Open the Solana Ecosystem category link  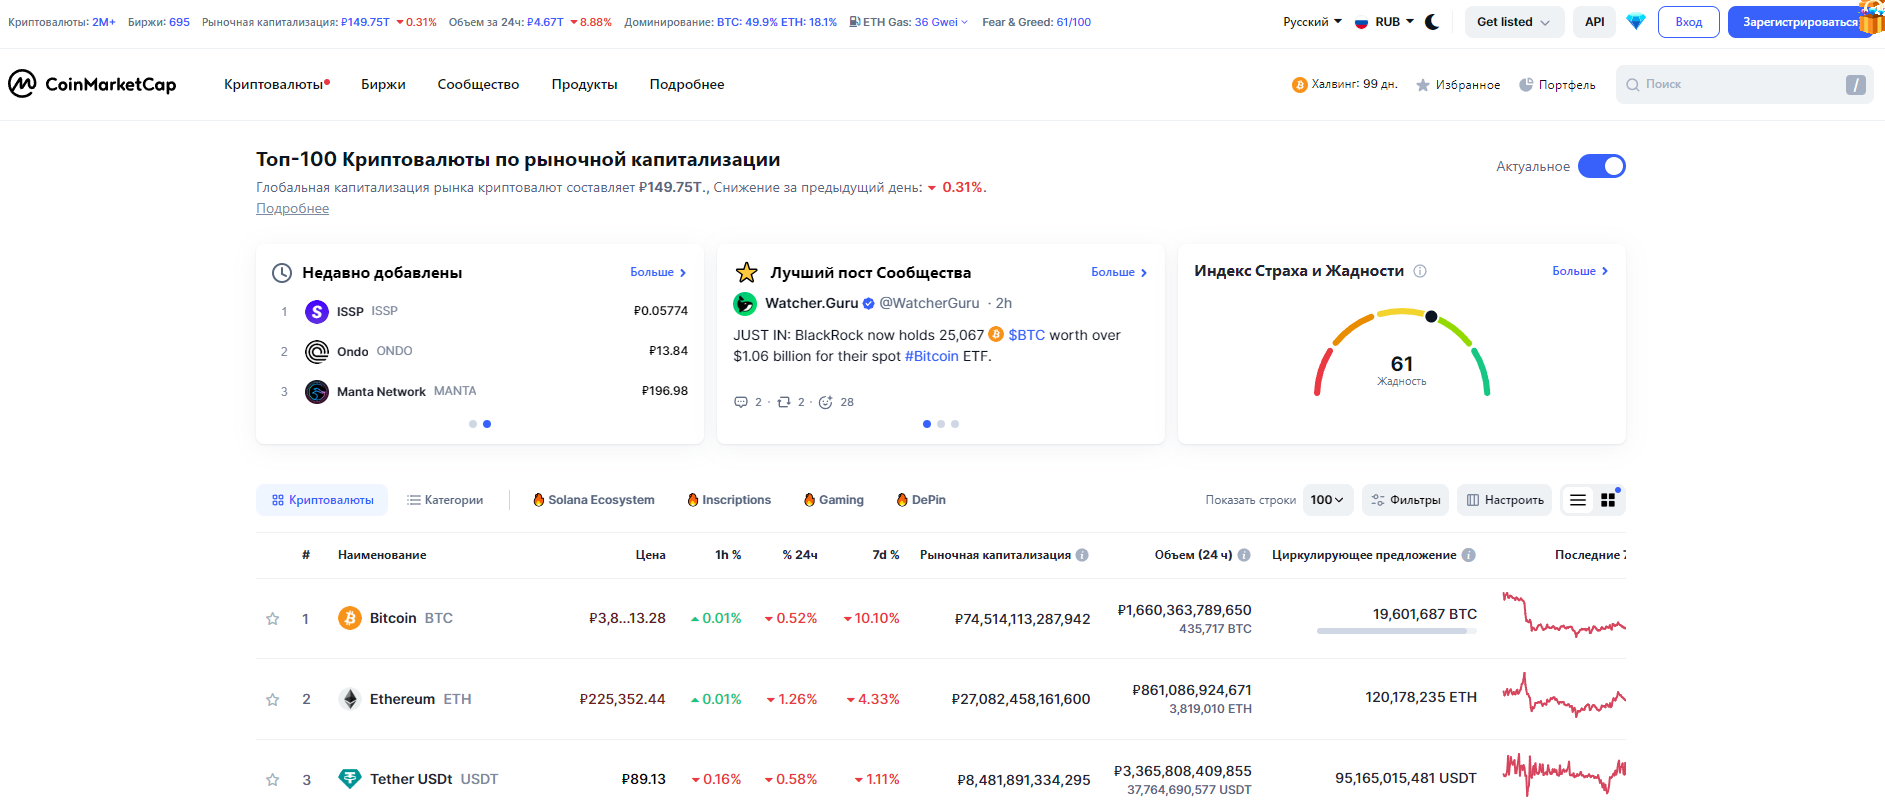pyautogui.click(x=594, y=500)
